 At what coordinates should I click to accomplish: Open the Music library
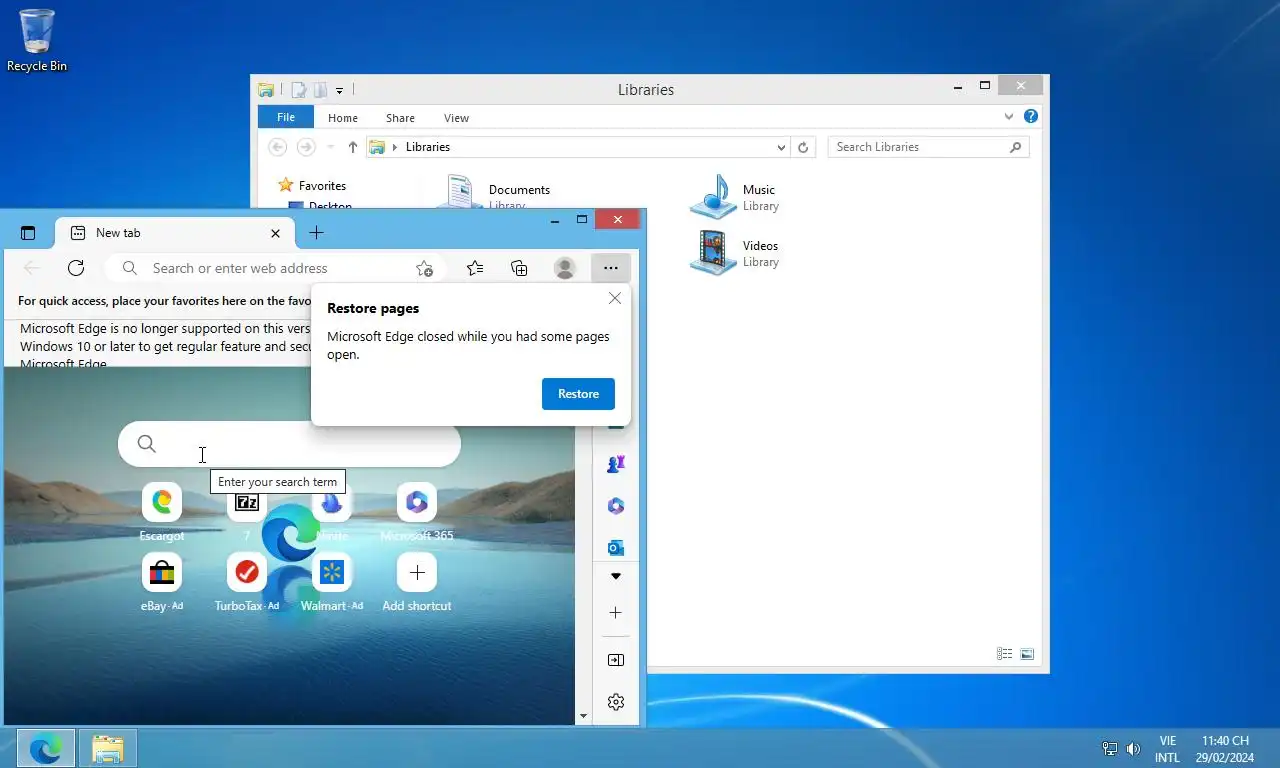[x=735, y=197]
